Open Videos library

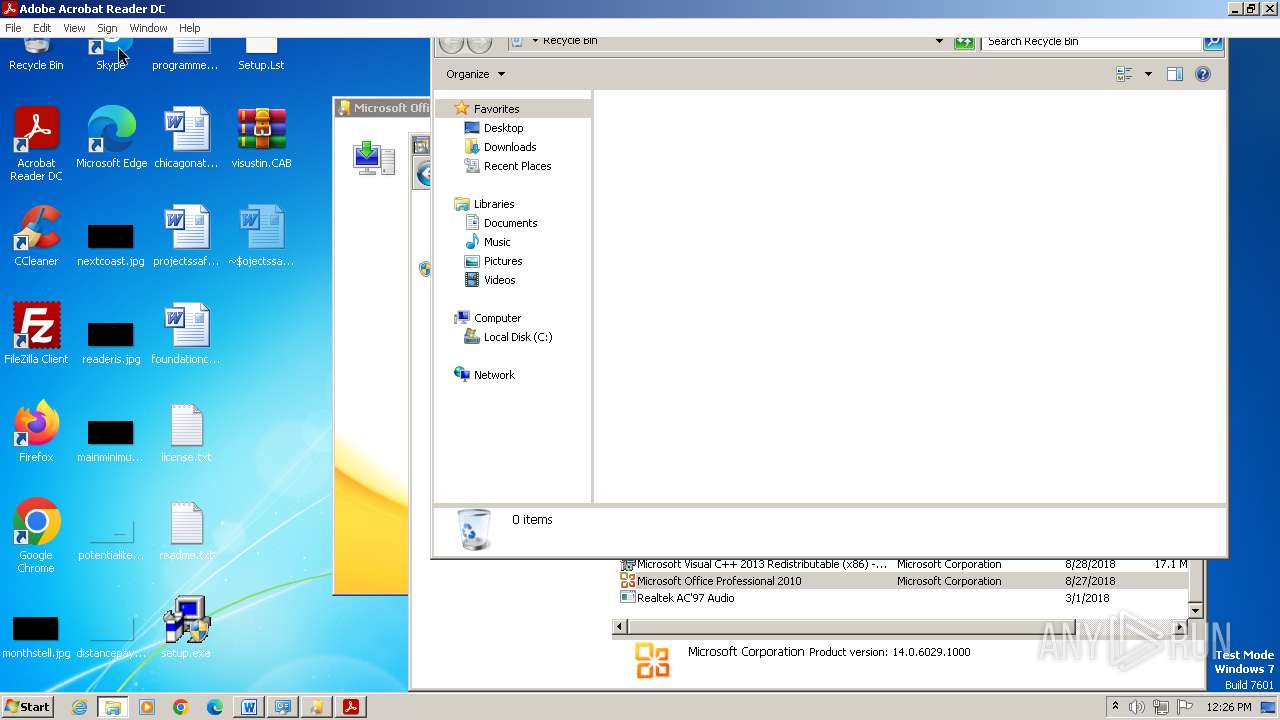499,280
